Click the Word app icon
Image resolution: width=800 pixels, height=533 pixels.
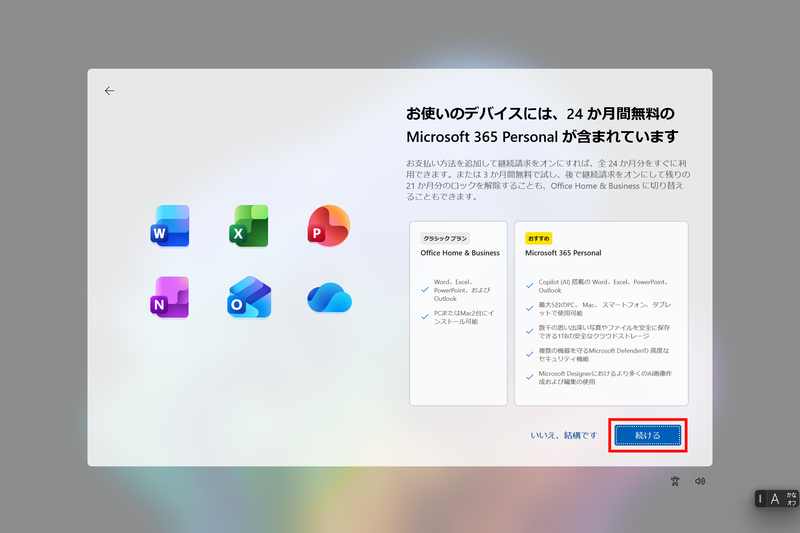tap(170, 226)
